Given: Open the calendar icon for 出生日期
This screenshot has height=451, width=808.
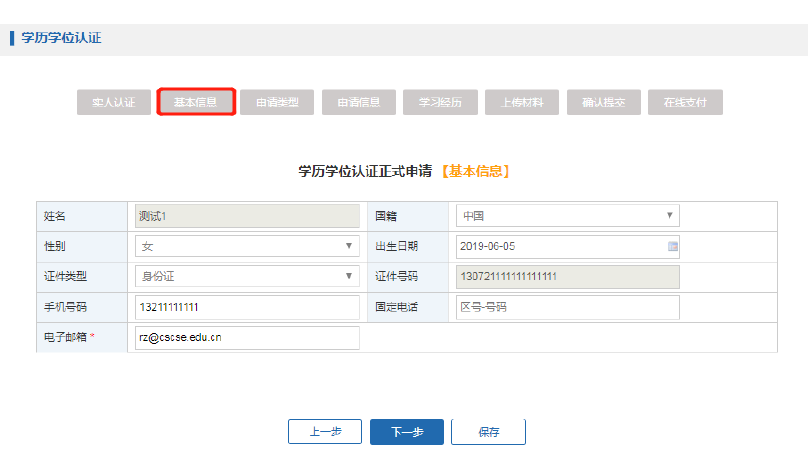Looking at the screenshot, I should click(x=672, y=246).
